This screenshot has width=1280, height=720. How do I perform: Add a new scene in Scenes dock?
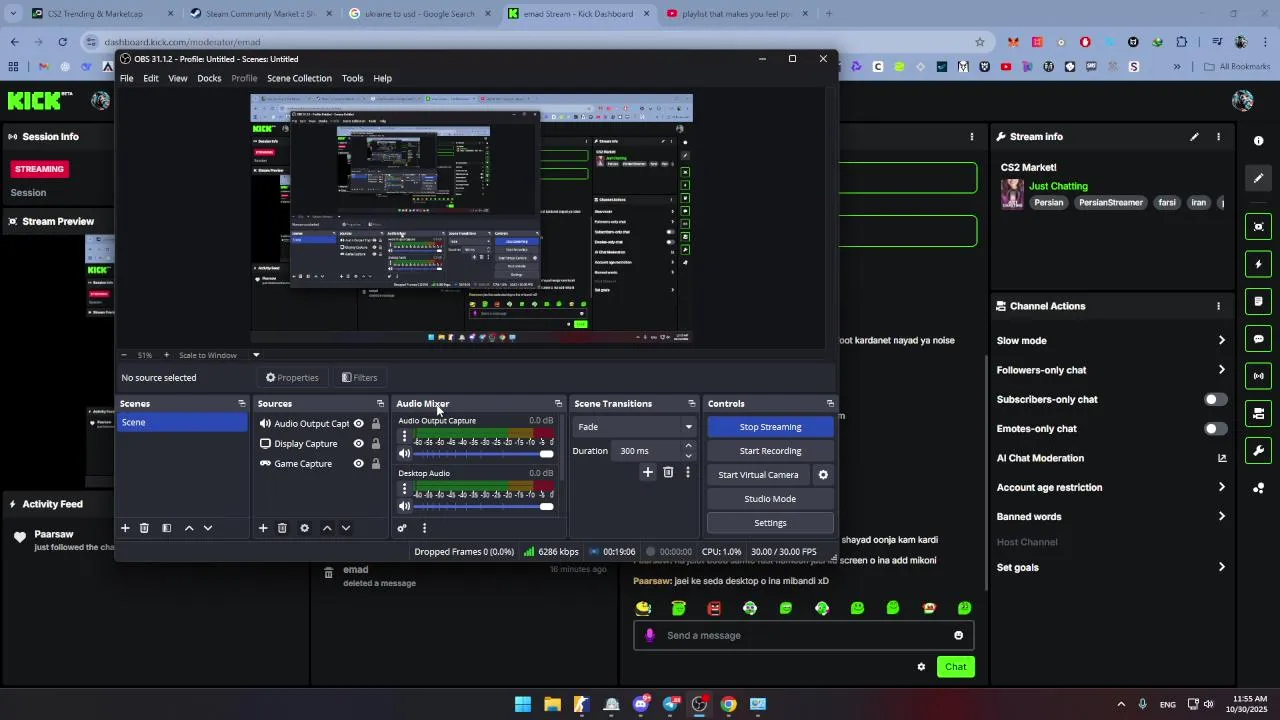125,528
